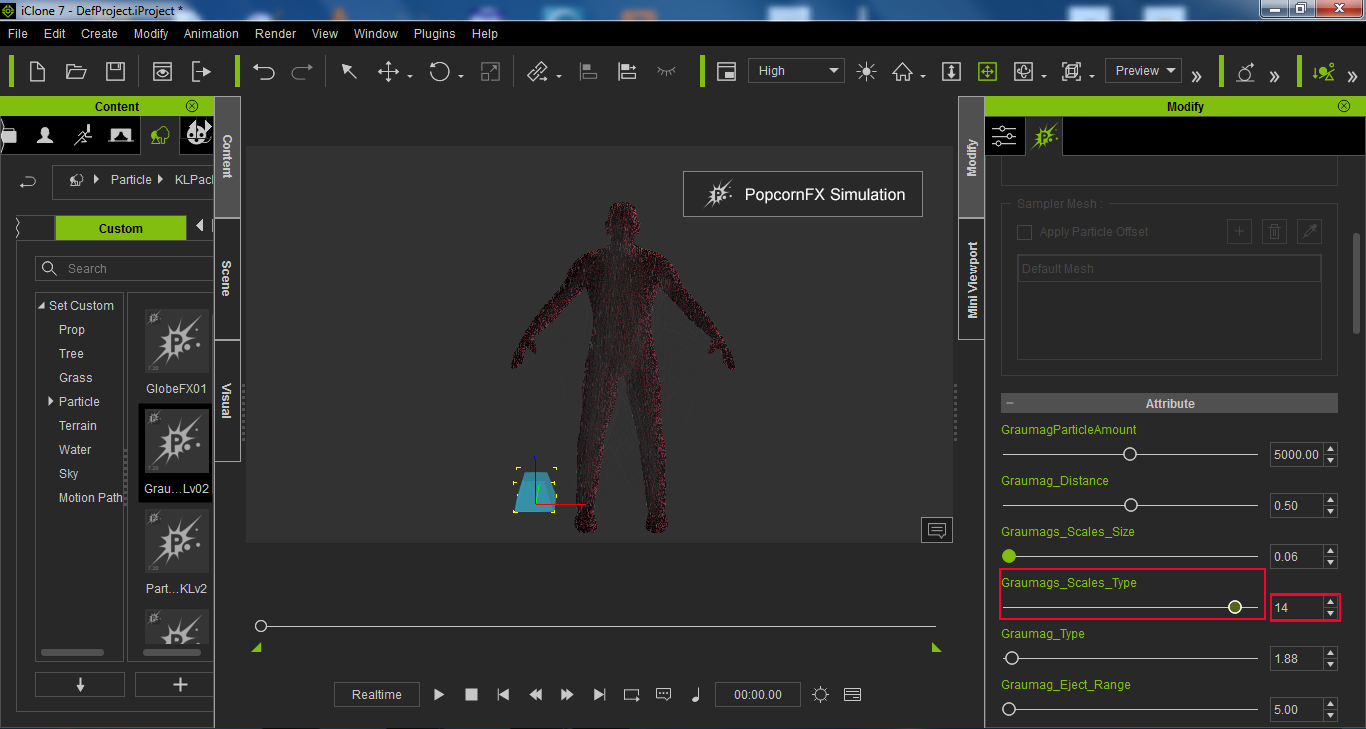Click the Home view icon
The width and height of the screenshot is (1366, 729).
click(903, 71)
